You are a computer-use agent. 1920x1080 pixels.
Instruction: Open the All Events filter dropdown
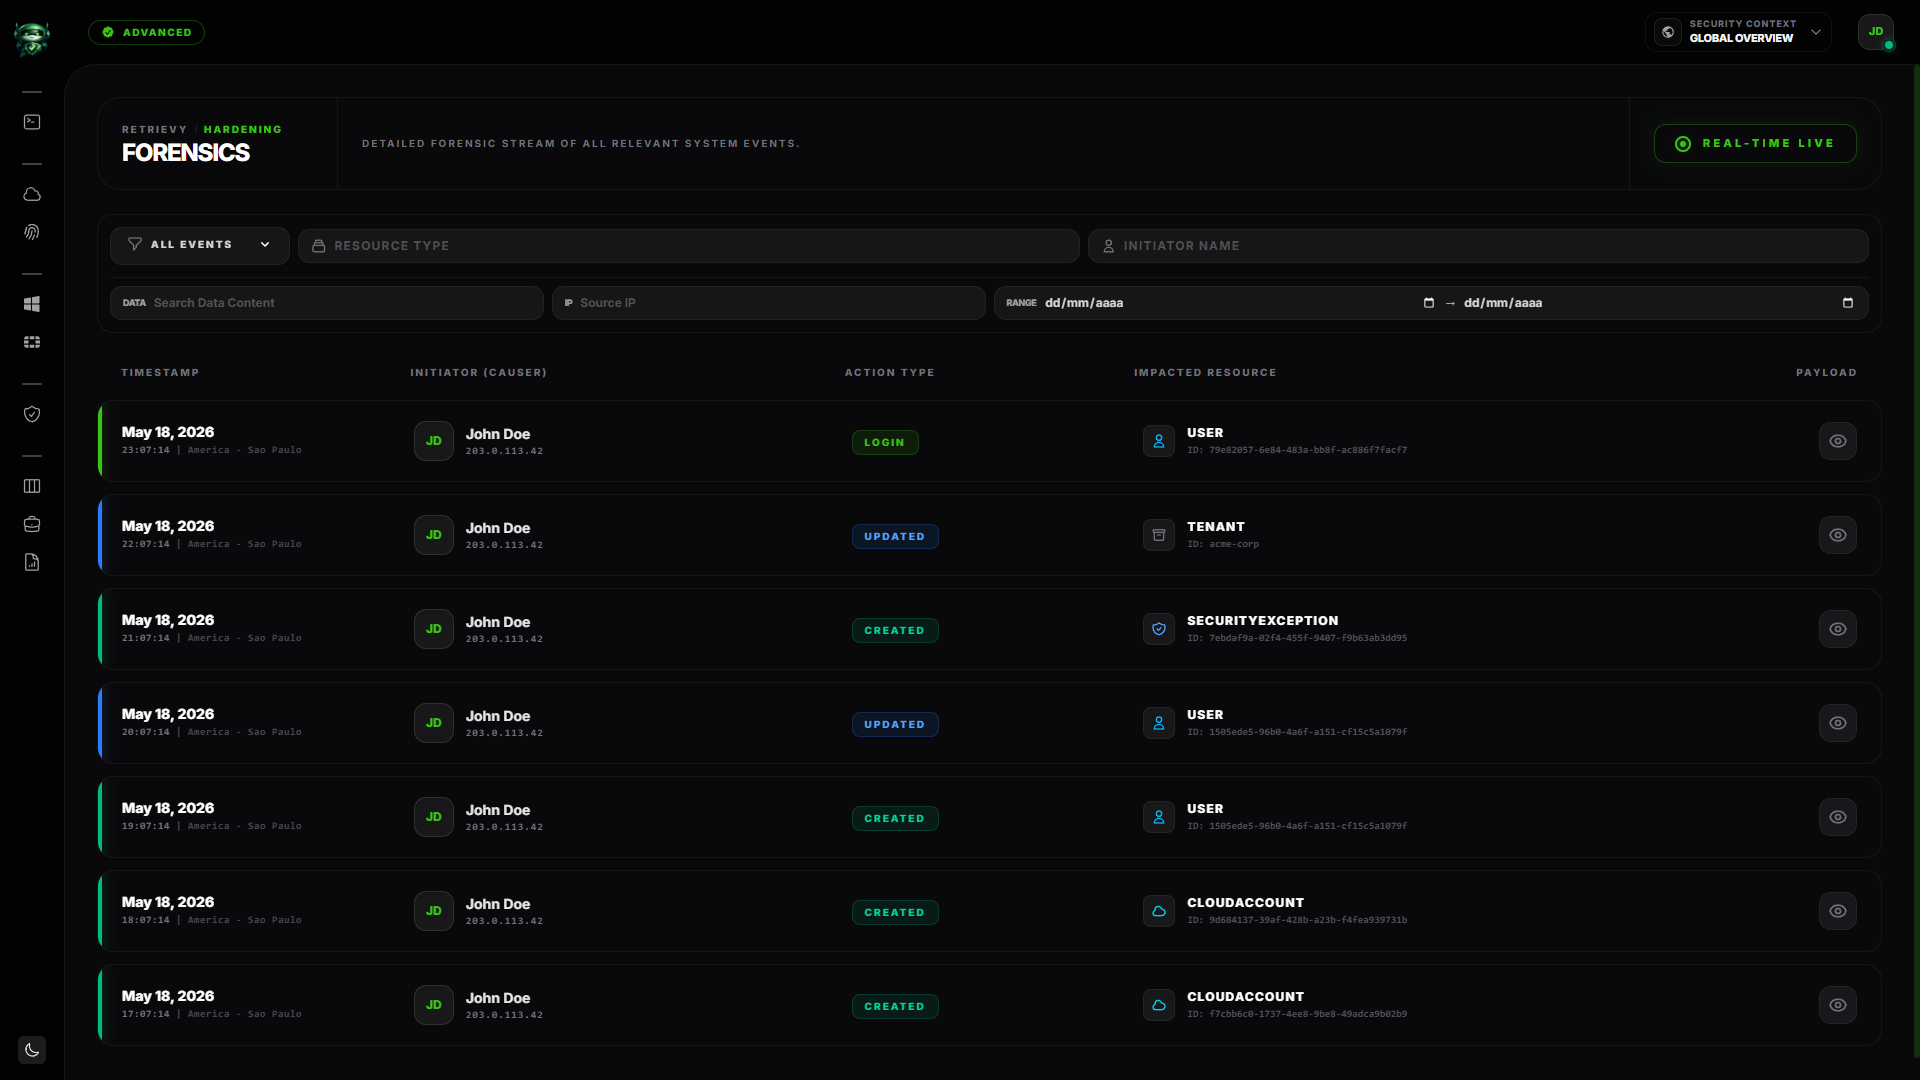pos(200,245)
